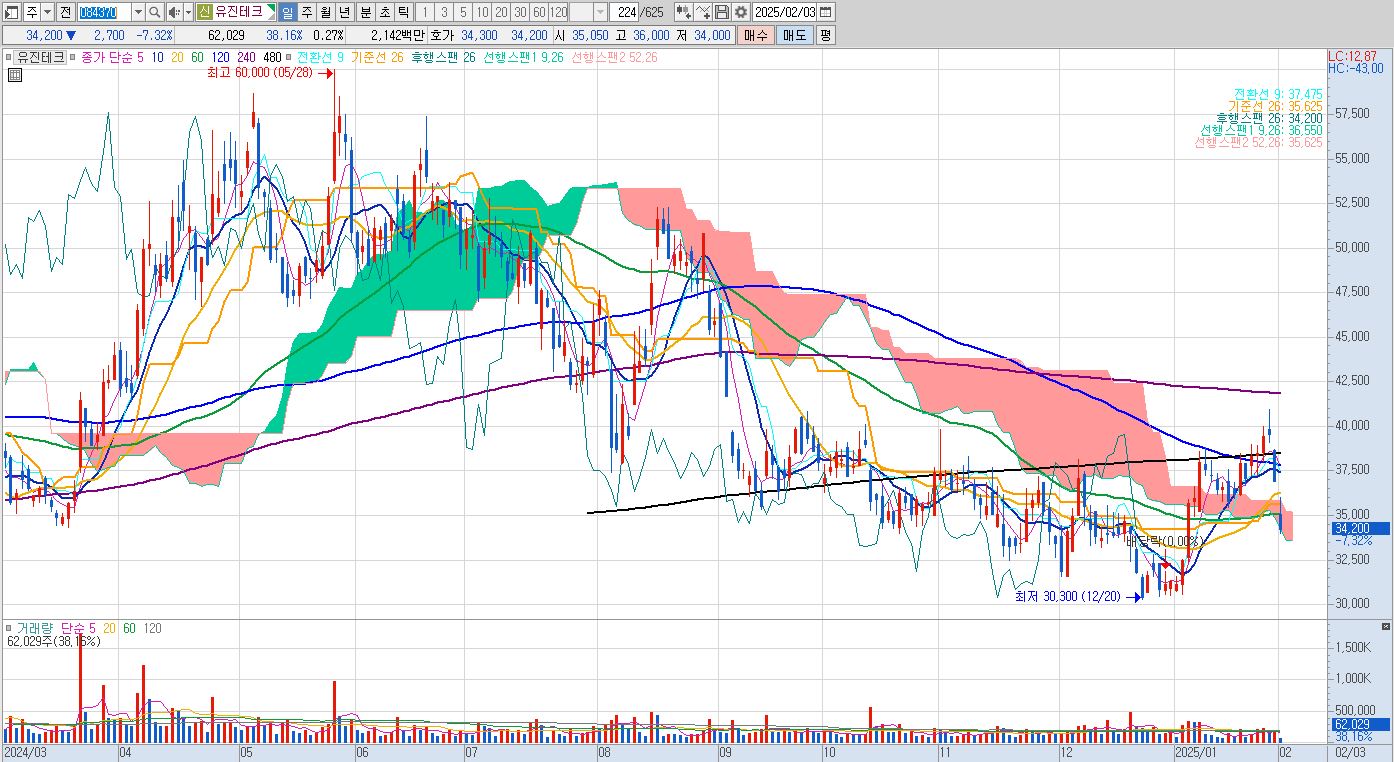Viewport: 1394px width, 762px height.
Task: Open the interval combo box after 120
Action: pos(588,12)
